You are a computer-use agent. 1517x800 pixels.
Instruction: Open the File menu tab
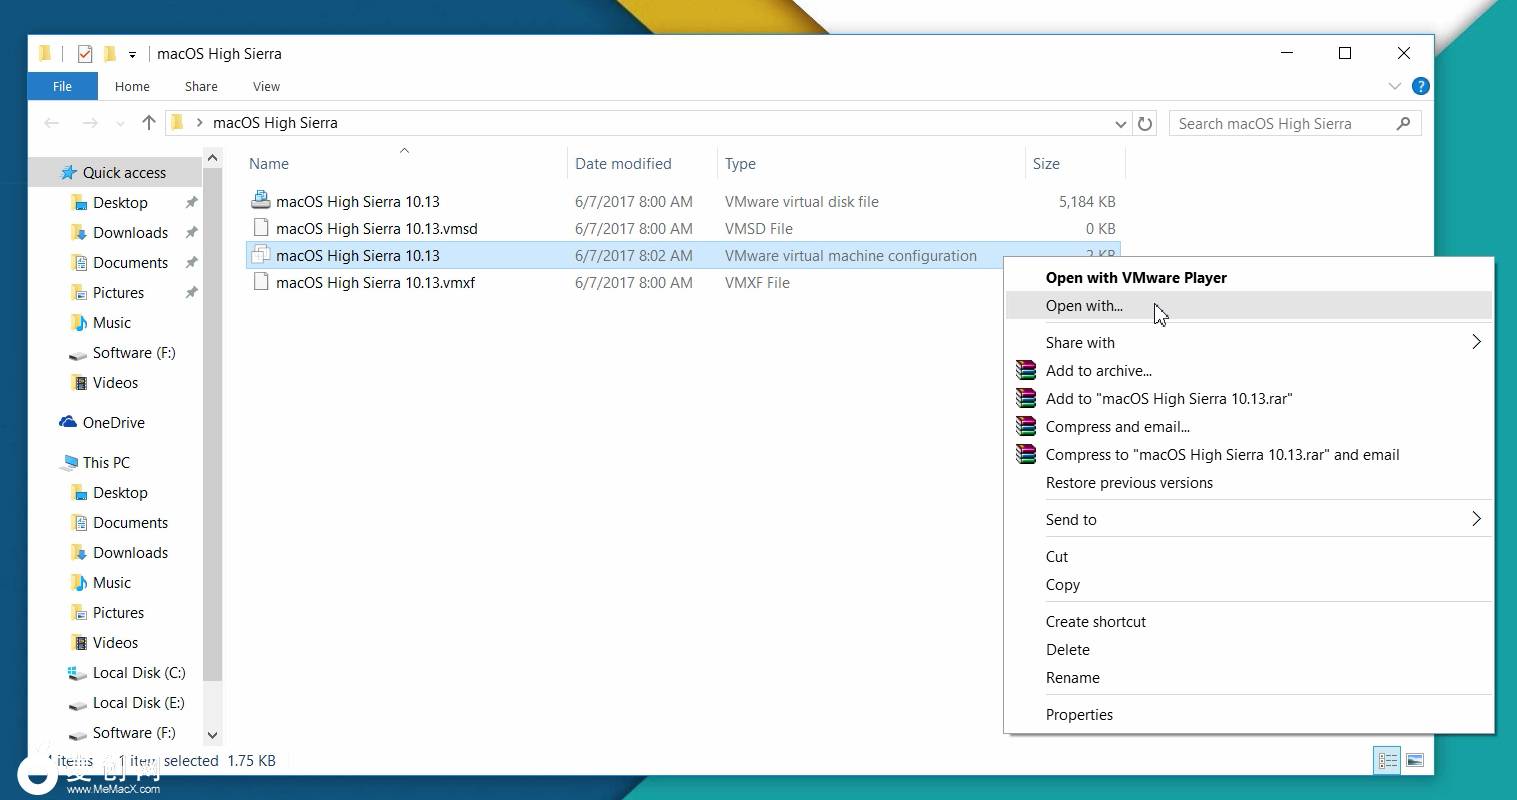pos(62,86)
